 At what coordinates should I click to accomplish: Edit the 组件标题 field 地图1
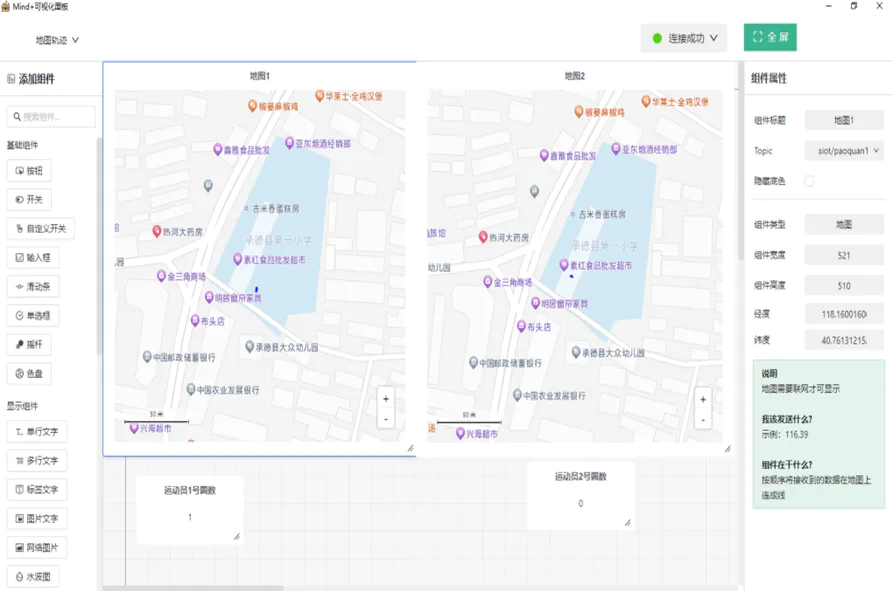pyautogui.click(x=844, y=120)
